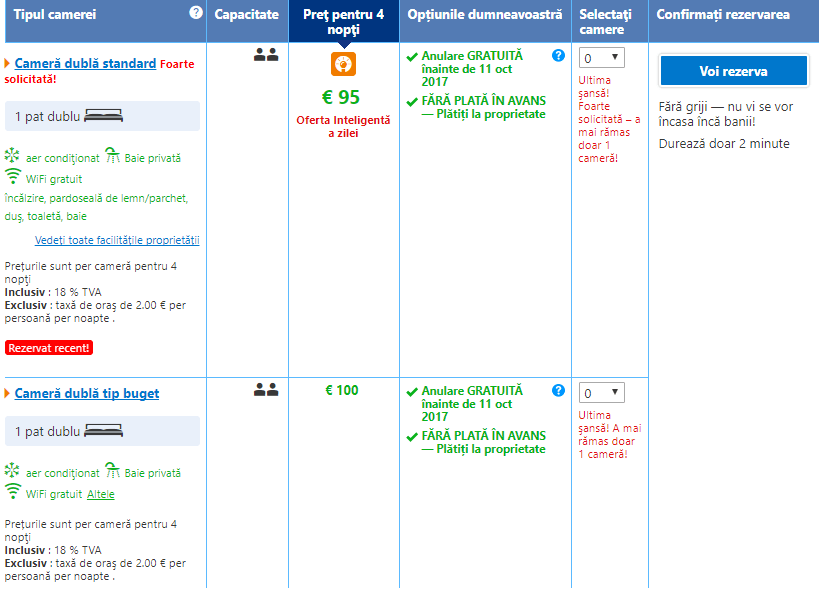Click the red Rezervat recent! badge
This screenshot has height=606, width=822.
[49, 348]
